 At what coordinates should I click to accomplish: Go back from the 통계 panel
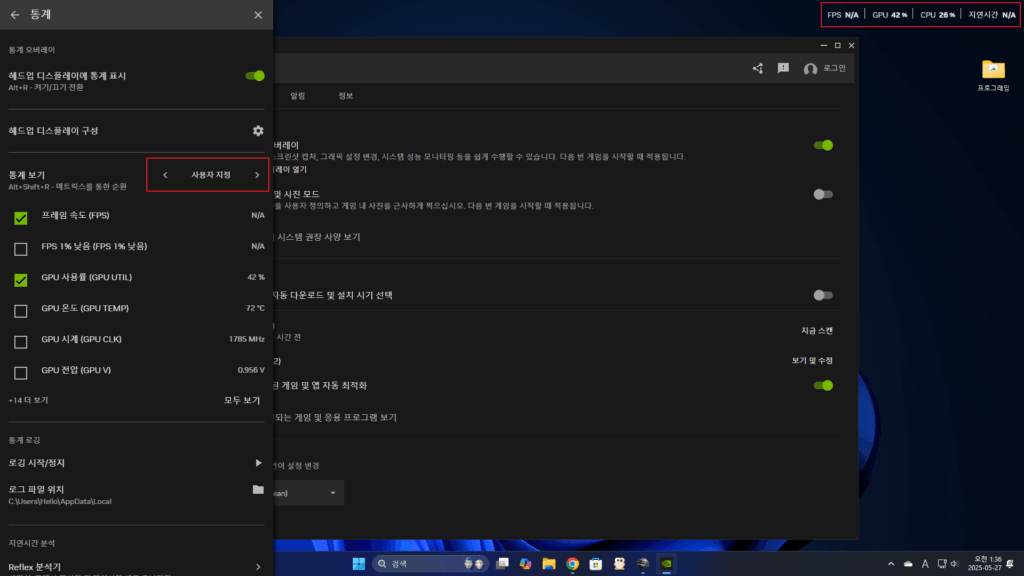(15, 14)
